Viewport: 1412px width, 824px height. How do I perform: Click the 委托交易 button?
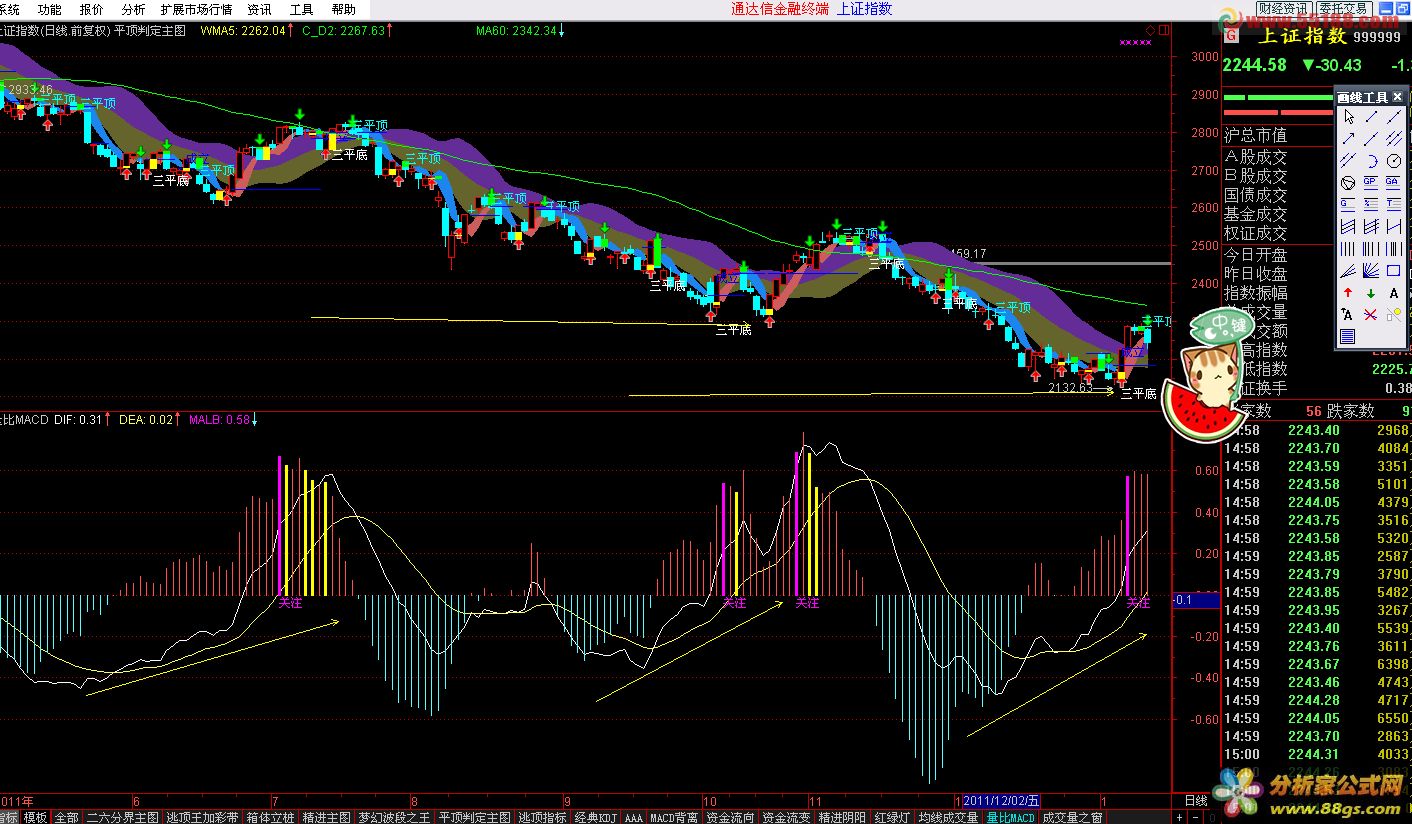click(x=1343, y=8)
